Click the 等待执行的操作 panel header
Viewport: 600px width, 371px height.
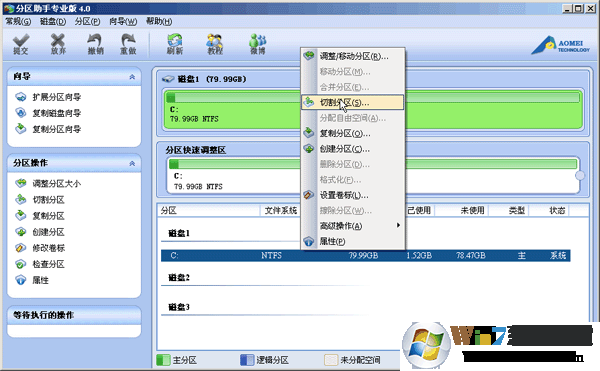[74, 315]
